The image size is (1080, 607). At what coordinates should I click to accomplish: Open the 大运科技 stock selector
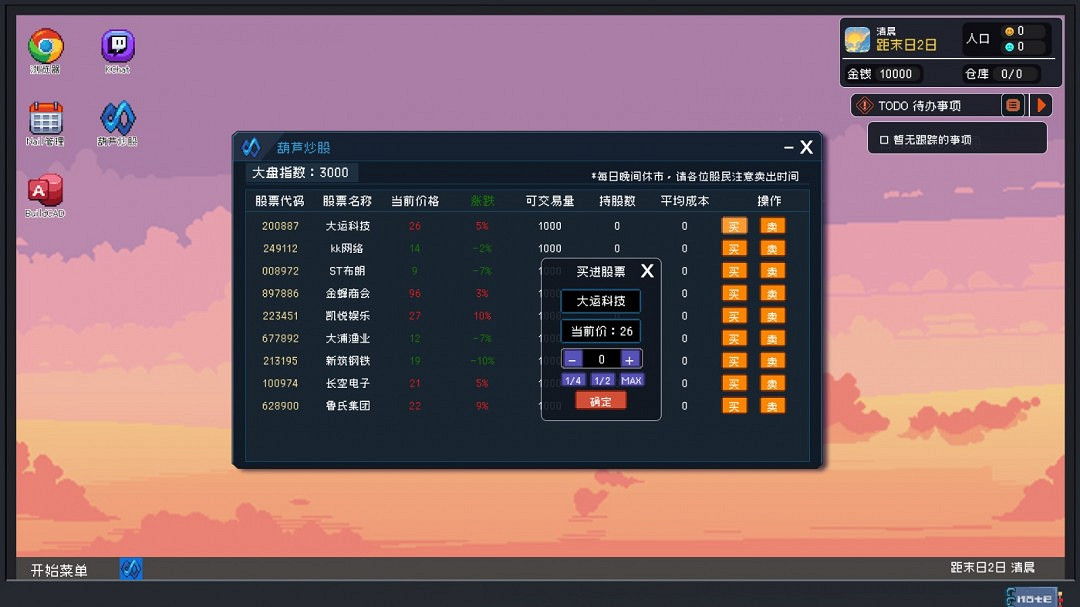[x=599, y=301]
